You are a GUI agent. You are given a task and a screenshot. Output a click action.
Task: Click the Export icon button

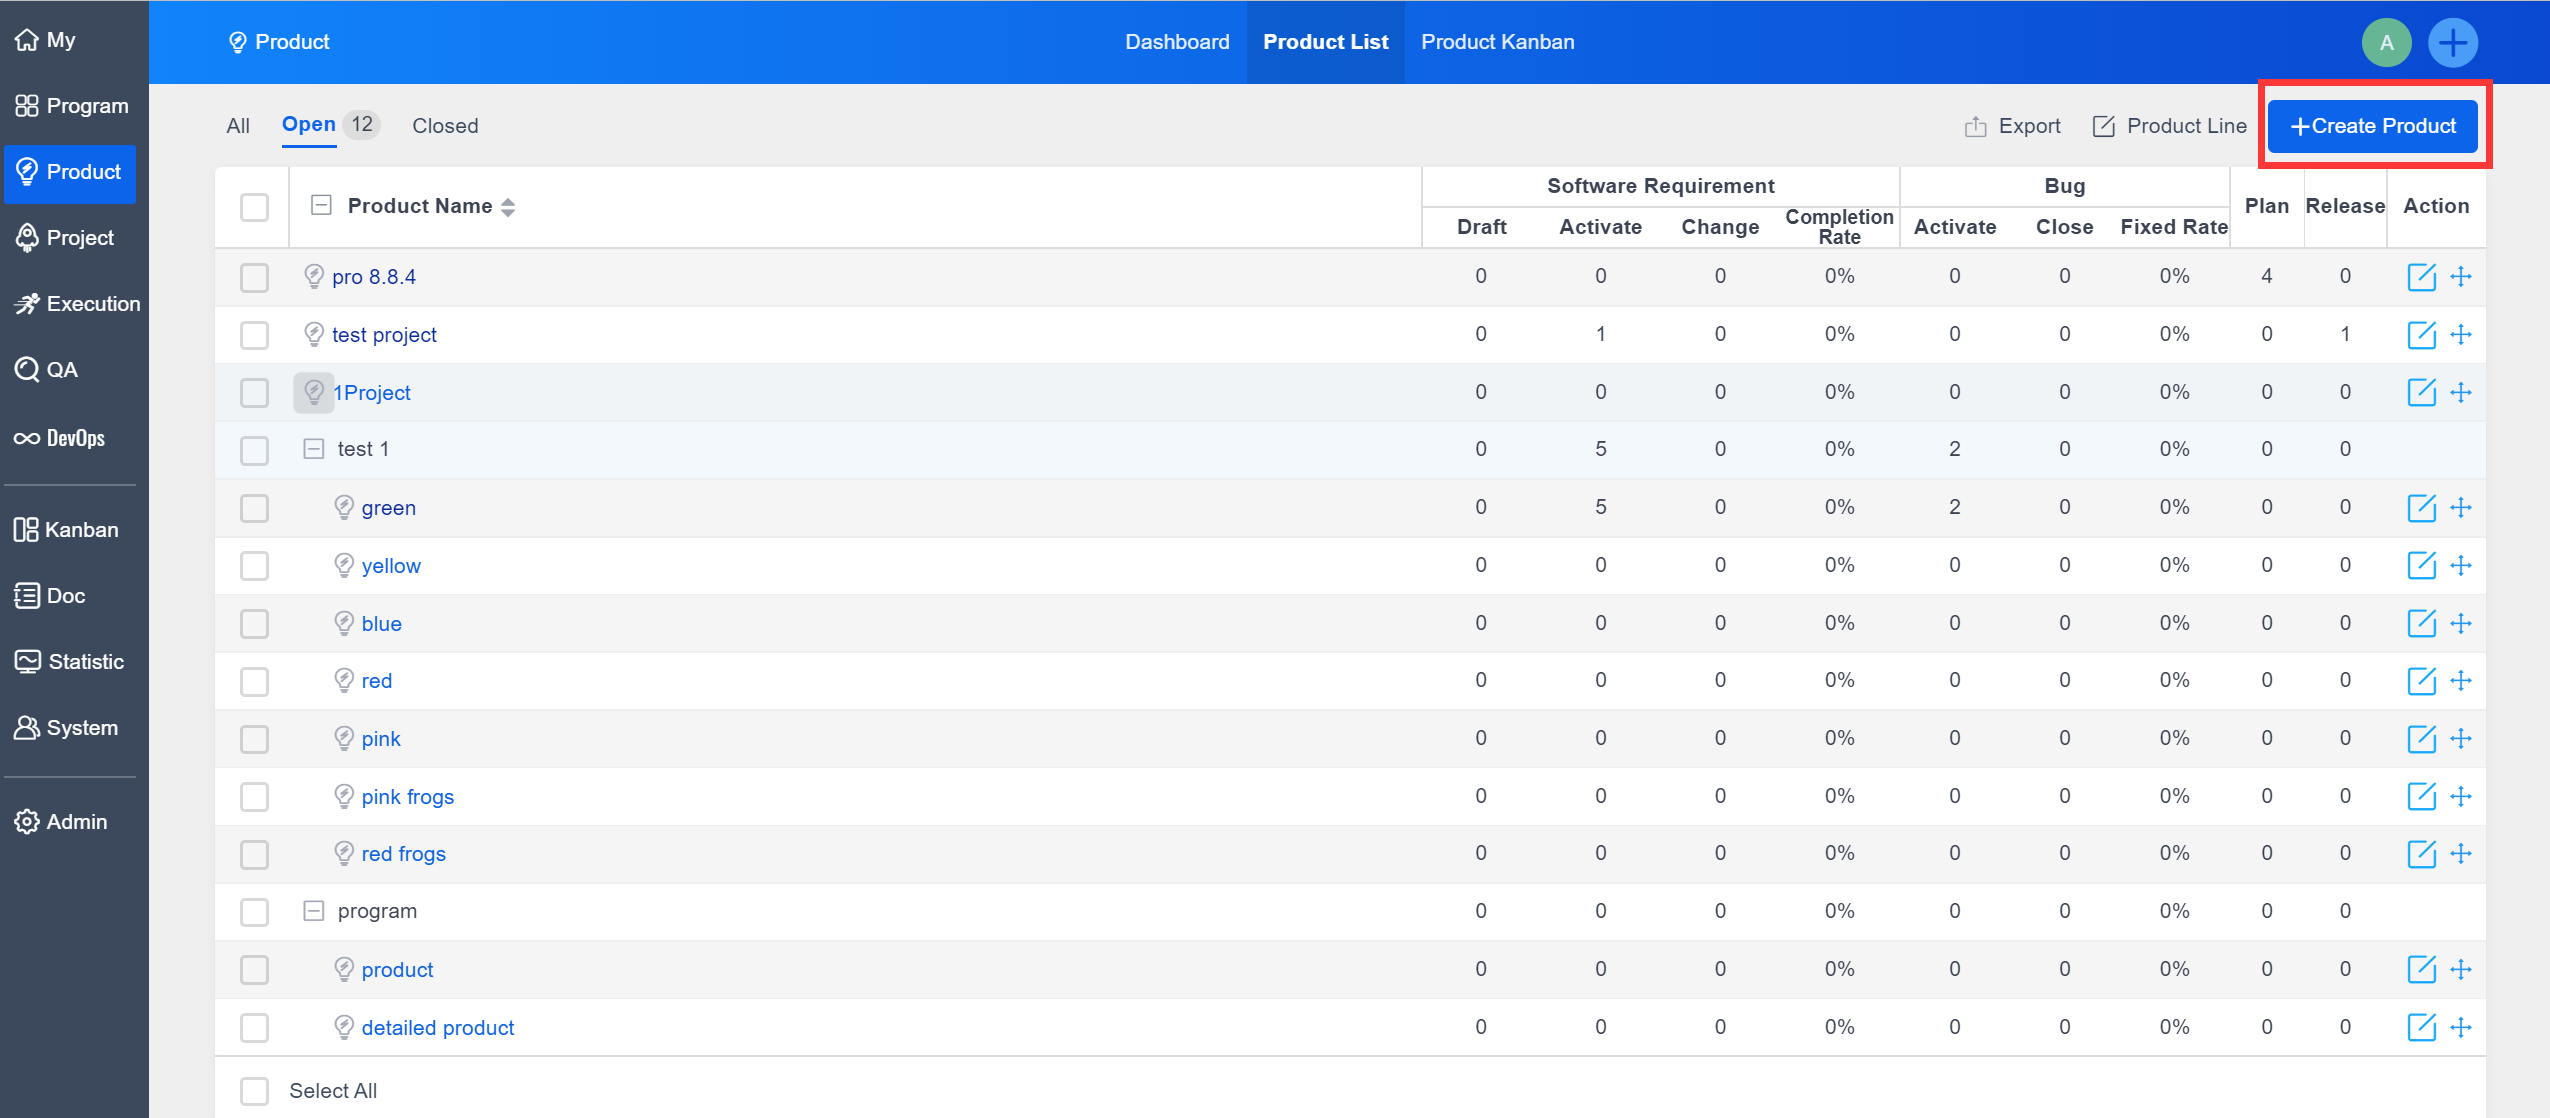[x=2013, y=126]
